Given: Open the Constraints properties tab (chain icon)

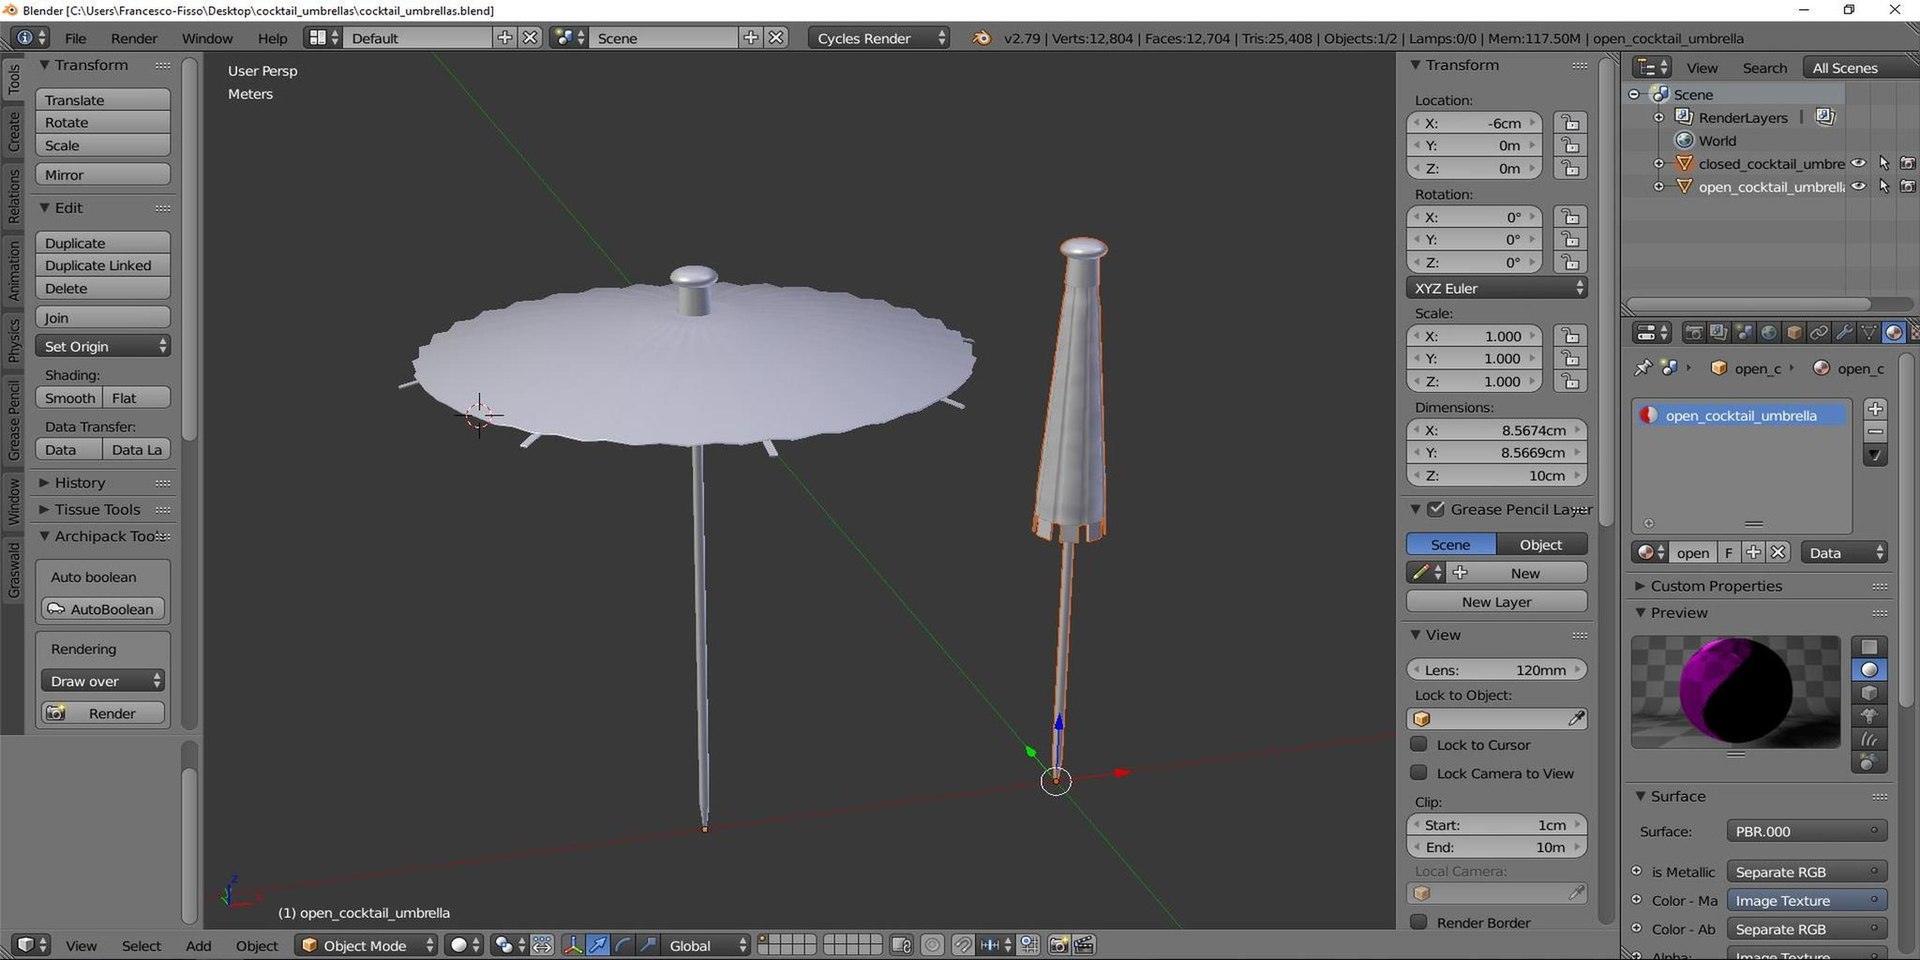Looking at the screenshot, I should pyautogui.click(x=1819, y=333).
